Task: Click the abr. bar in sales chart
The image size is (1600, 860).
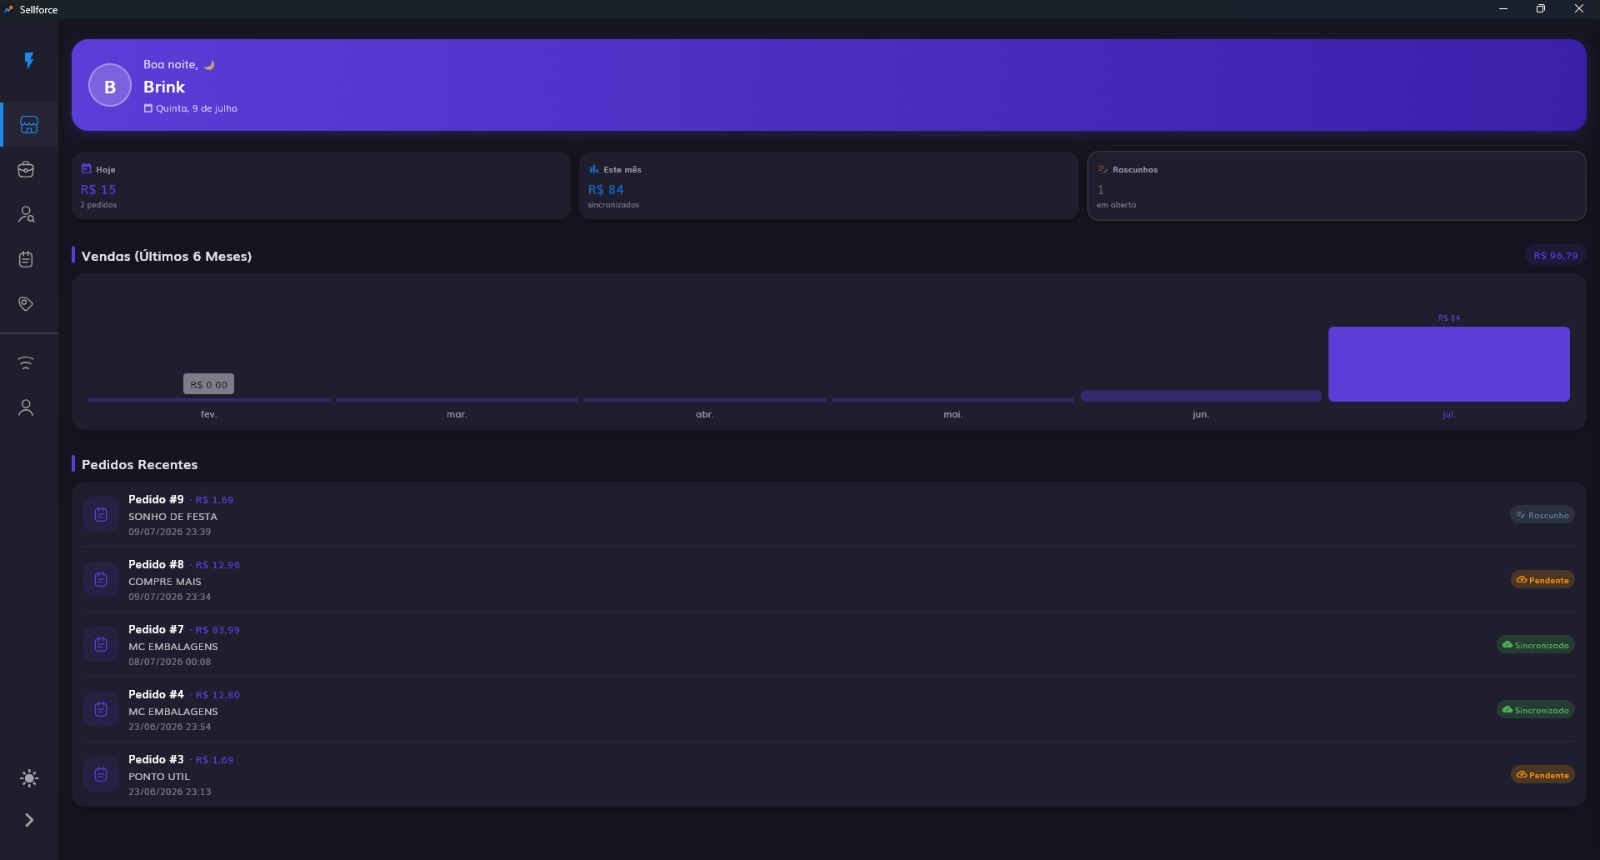Action: click(x=705, y=400)
